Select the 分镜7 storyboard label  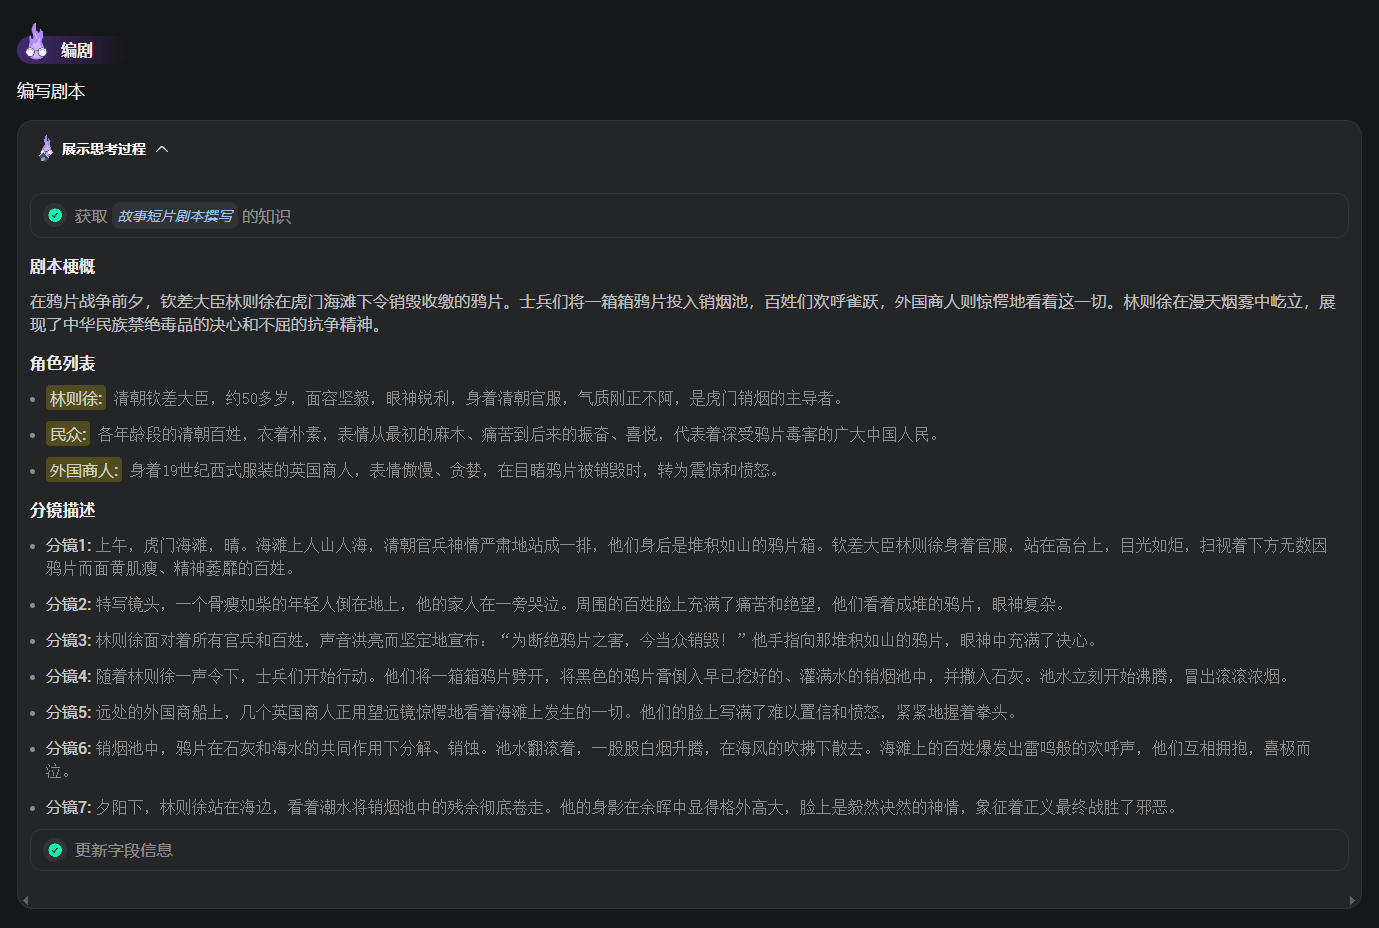tap(68, 807)
